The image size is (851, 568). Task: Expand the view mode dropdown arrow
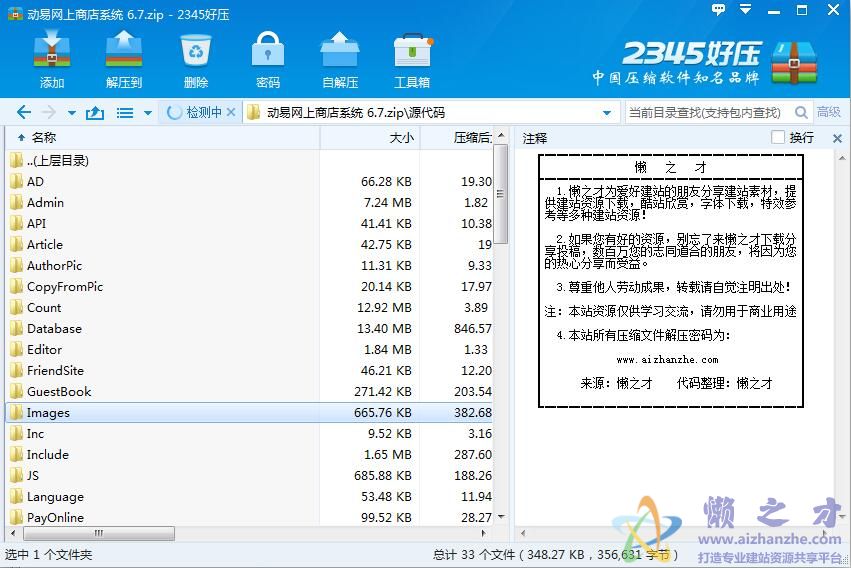148,113
